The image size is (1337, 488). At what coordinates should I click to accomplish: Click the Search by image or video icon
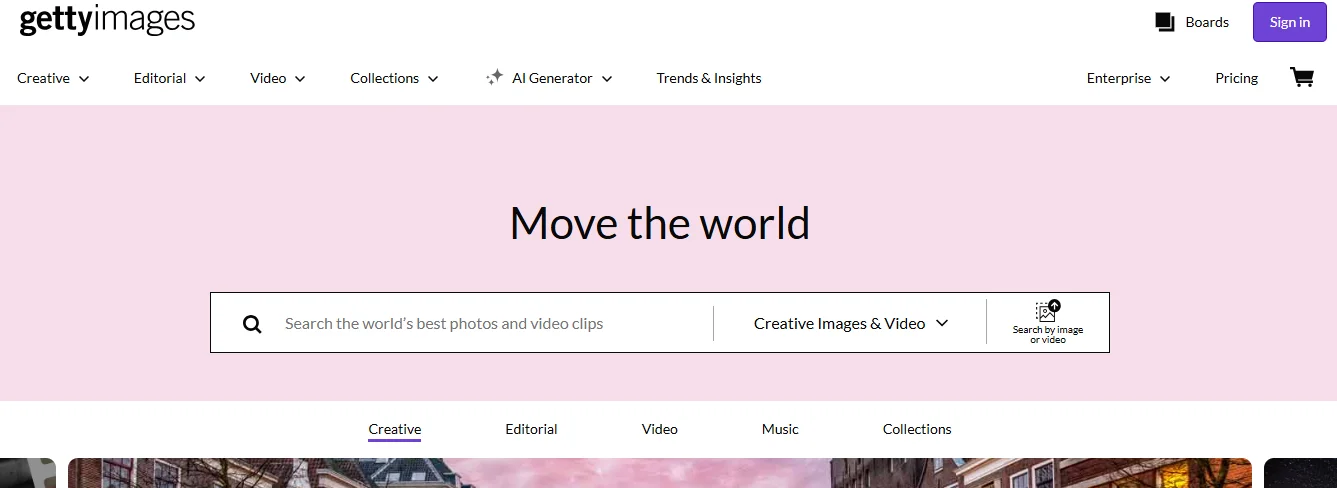click(1047, 310)
